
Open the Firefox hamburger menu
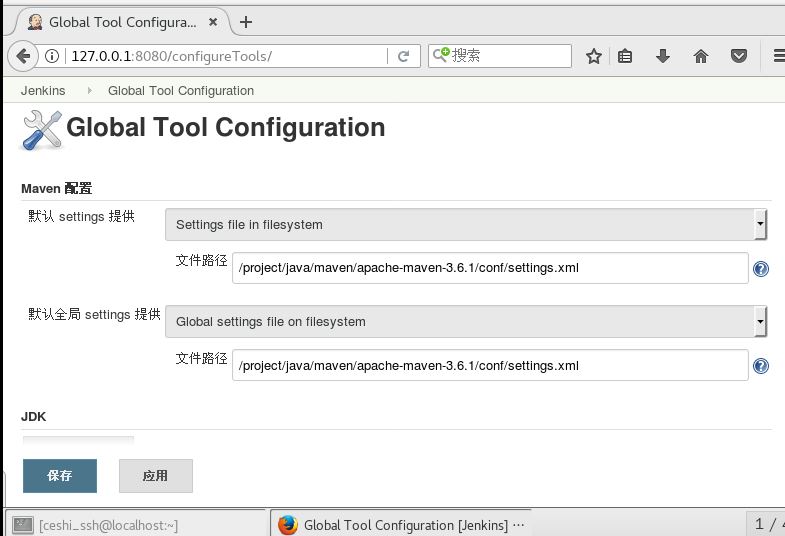[775, 56]
